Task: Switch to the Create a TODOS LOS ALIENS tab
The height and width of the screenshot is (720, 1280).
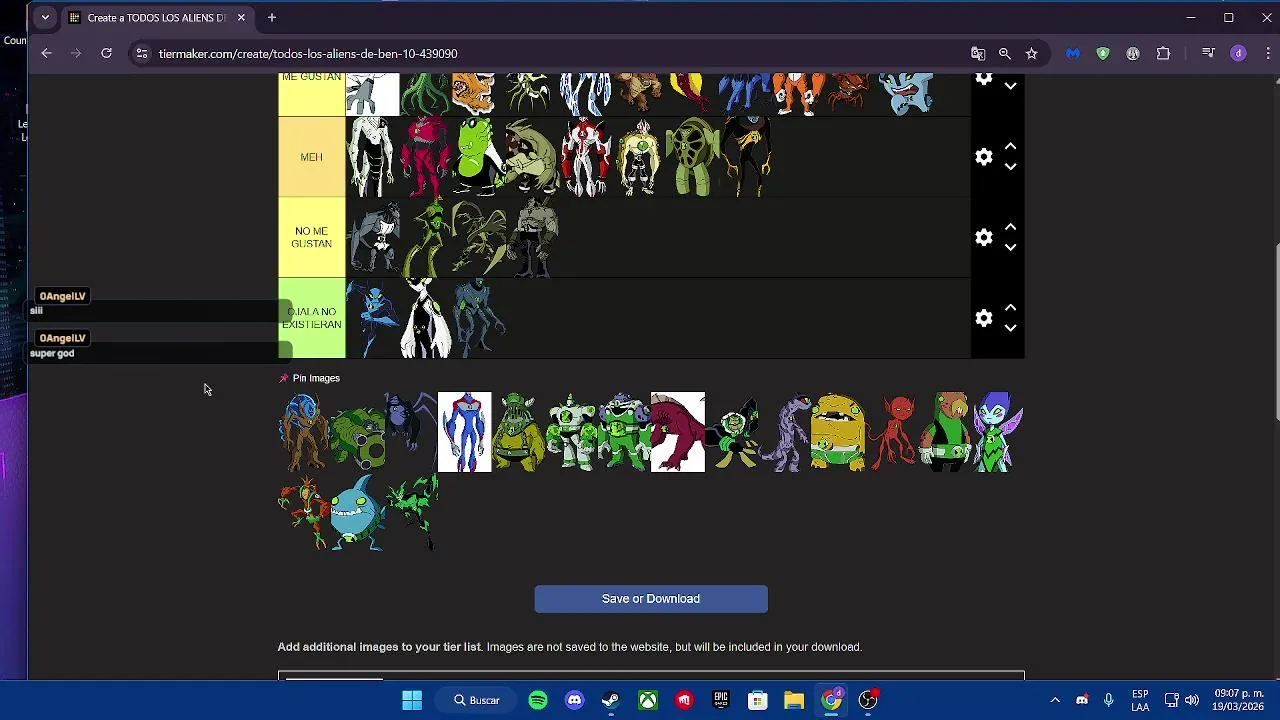Action: (157, 17)
